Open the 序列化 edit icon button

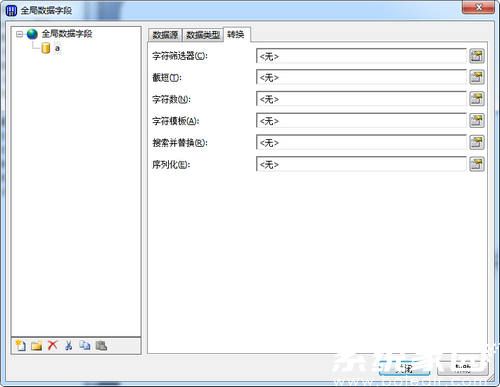point(477,164)
